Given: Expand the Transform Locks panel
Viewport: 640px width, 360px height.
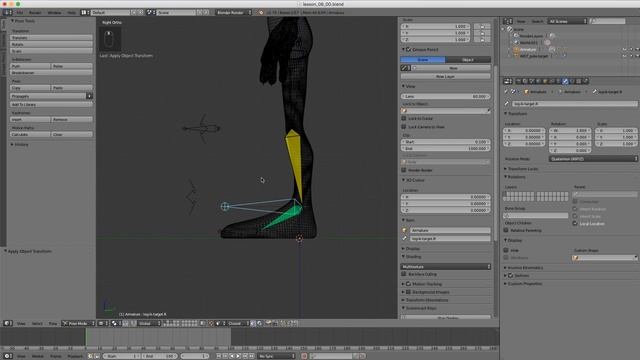Looking at the screenshot, I should pos(521,169).
